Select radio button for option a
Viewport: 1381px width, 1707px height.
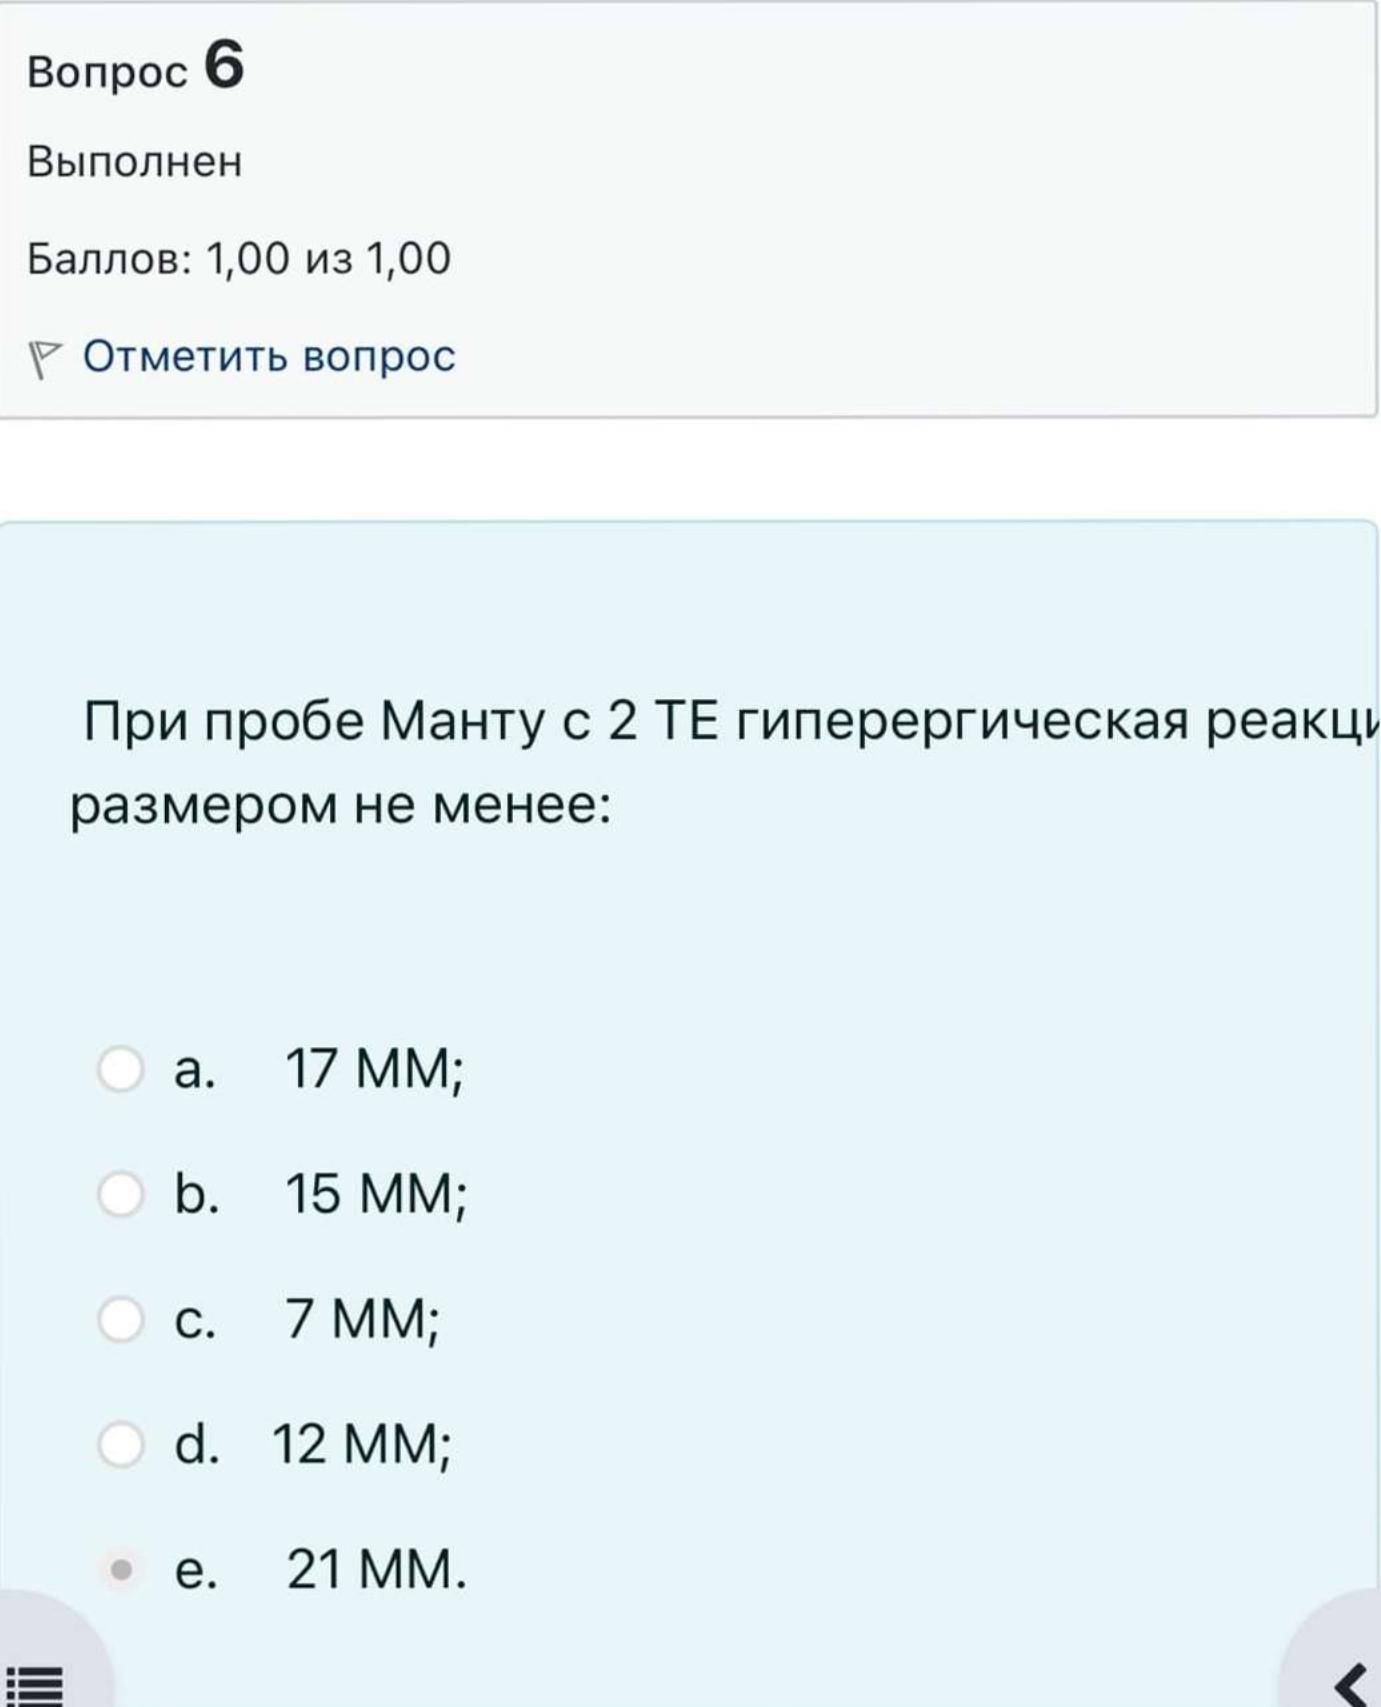pos(121,1068)
